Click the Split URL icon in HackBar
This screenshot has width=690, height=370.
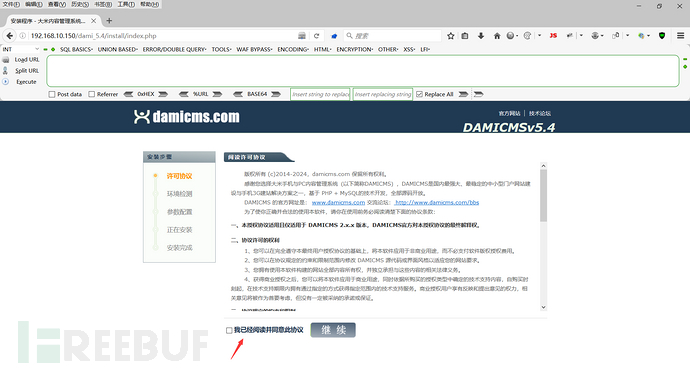(x=6, y=70)
